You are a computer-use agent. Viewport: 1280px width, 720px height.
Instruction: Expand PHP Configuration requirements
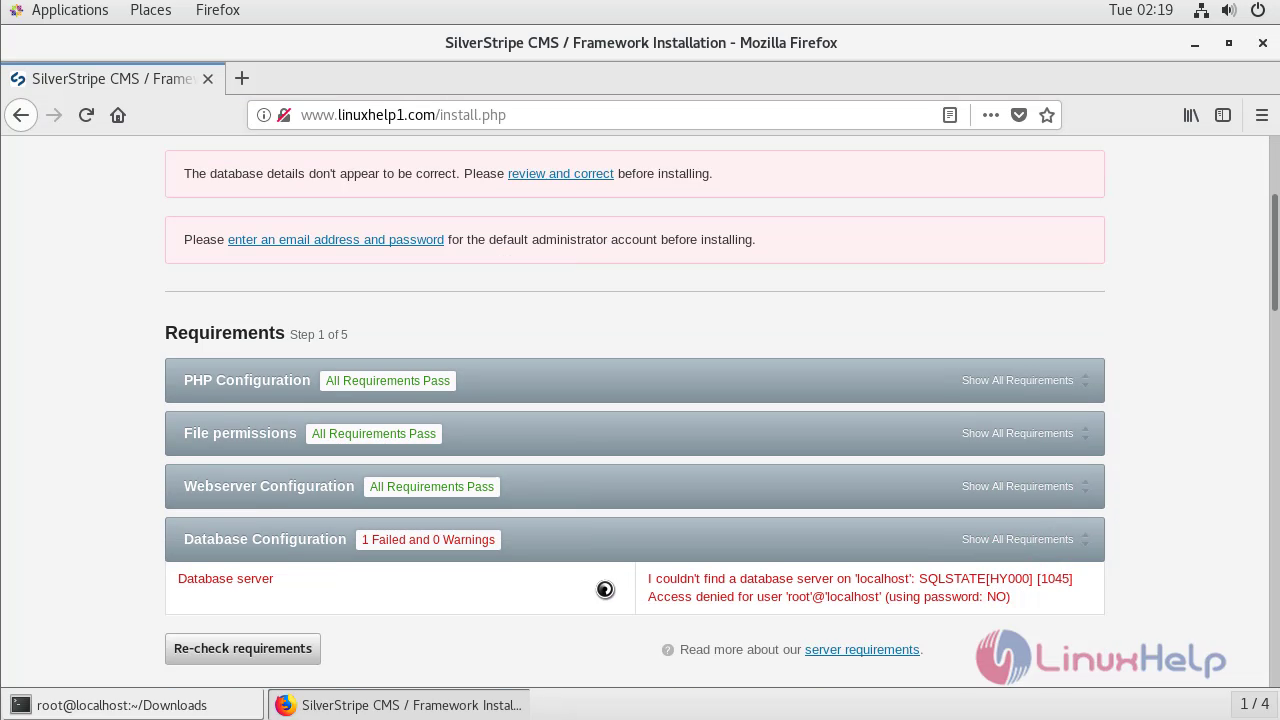coord(1025,380)
